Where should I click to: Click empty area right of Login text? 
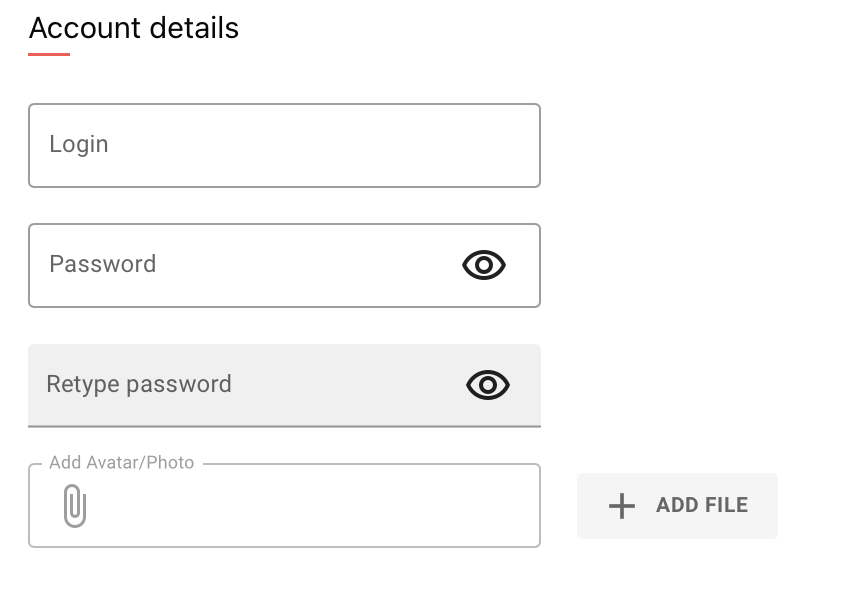(320, 145)
